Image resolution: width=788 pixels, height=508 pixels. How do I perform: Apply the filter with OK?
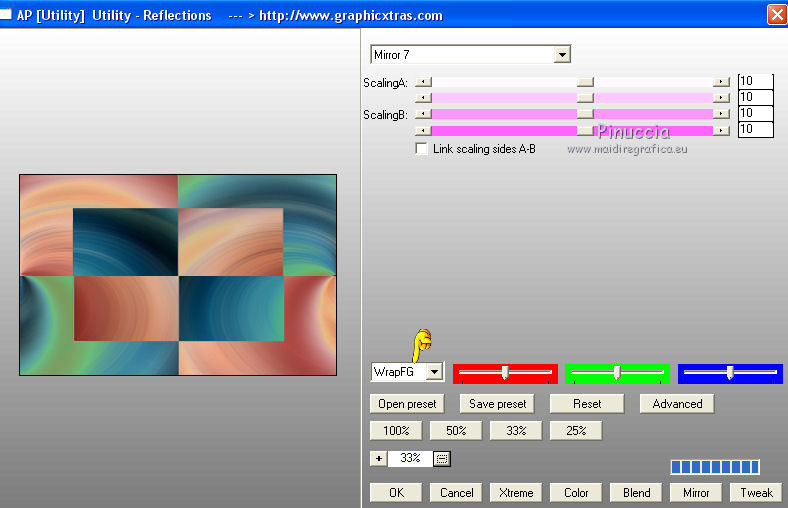click(x=396, y=492)
